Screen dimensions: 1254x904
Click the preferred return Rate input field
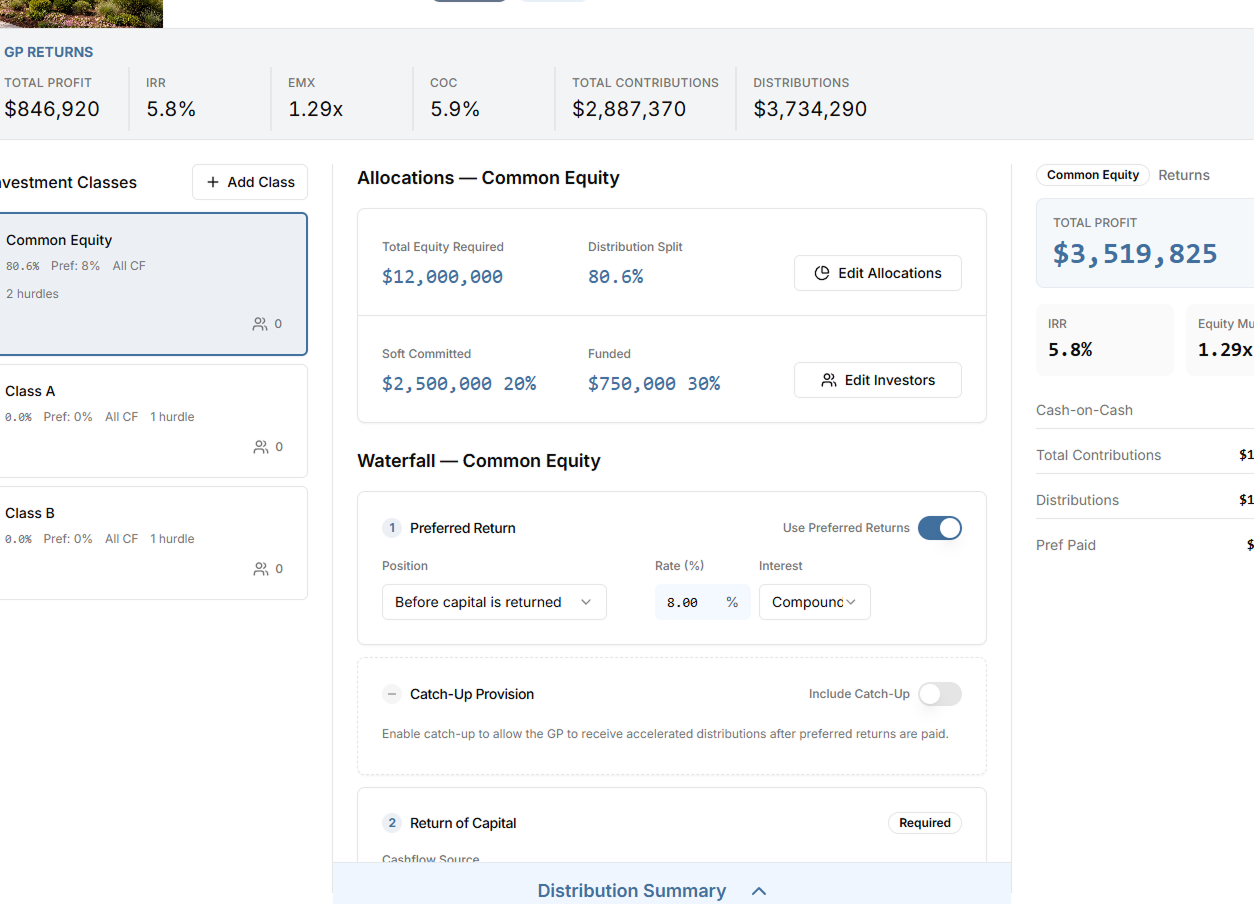click(x=686, y=602)
